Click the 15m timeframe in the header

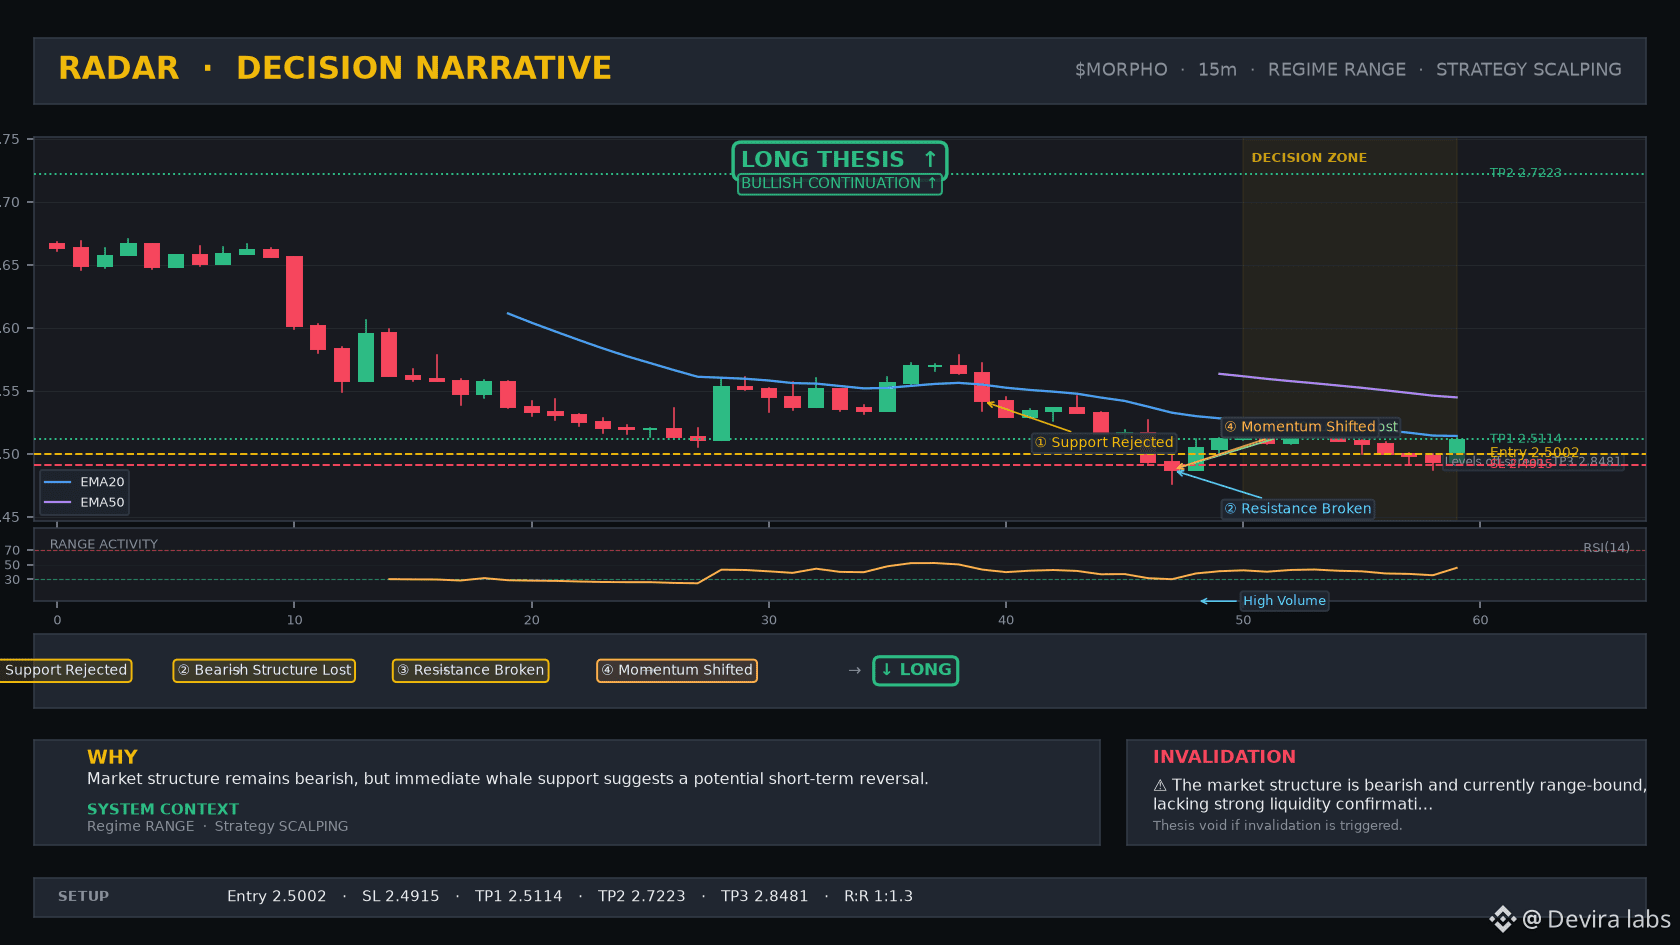[x=1217, y=70]
